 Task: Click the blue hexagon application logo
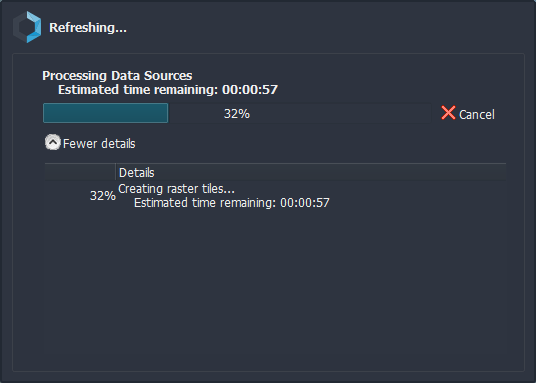27,27
